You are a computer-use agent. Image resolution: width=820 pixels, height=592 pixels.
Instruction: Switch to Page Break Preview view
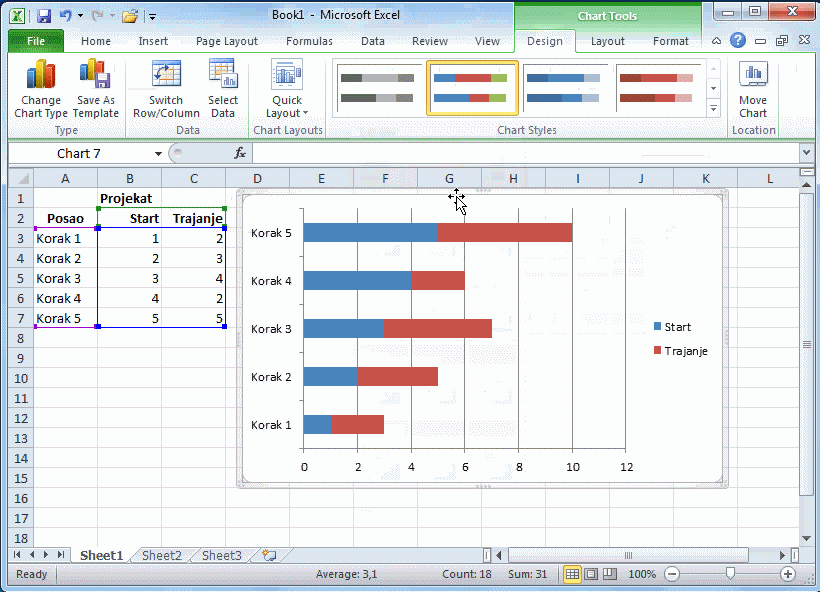[x=607, y=574]
